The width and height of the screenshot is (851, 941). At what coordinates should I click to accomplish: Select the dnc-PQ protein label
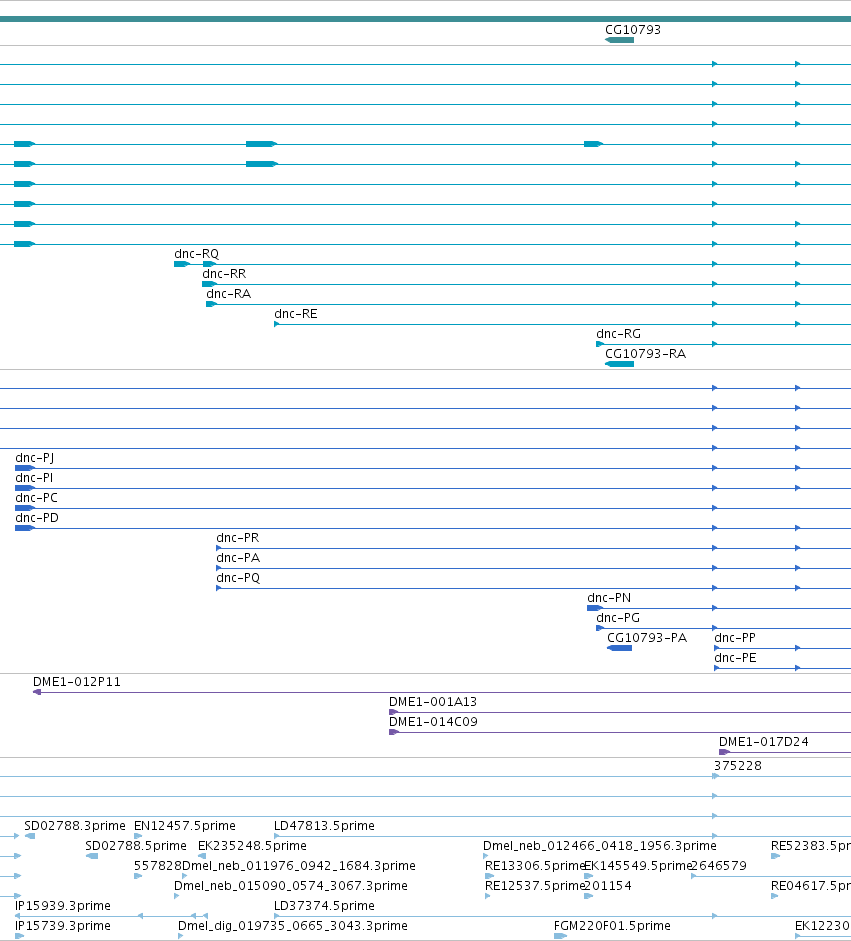238,577
